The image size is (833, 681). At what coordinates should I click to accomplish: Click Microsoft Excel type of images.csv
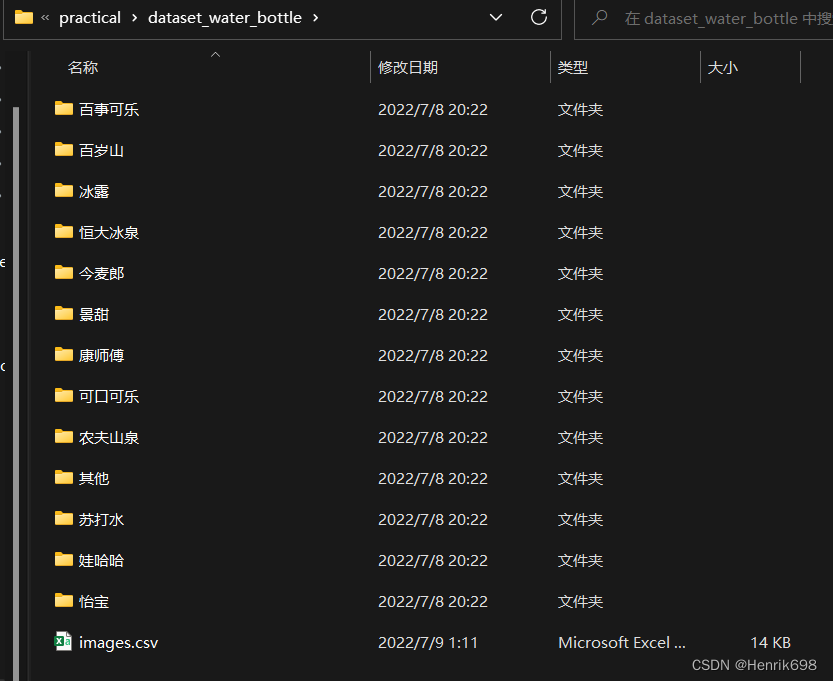point(622,643)
